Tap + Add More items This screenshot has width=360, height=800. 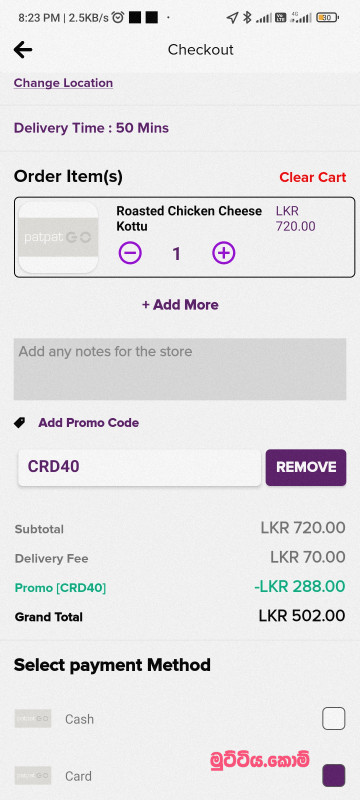(180, 305)
